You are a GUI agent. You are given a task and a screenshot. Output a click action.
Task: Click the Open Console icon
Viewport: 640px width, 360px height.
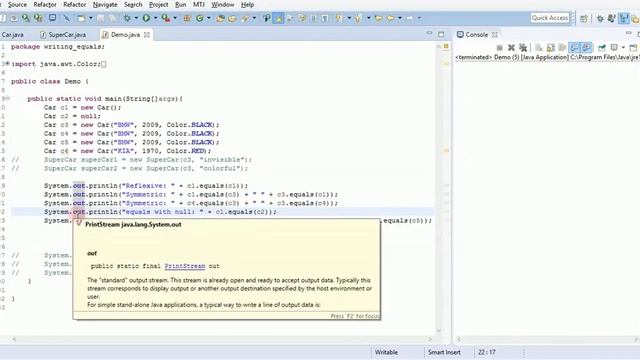click(x=633, y=48)
